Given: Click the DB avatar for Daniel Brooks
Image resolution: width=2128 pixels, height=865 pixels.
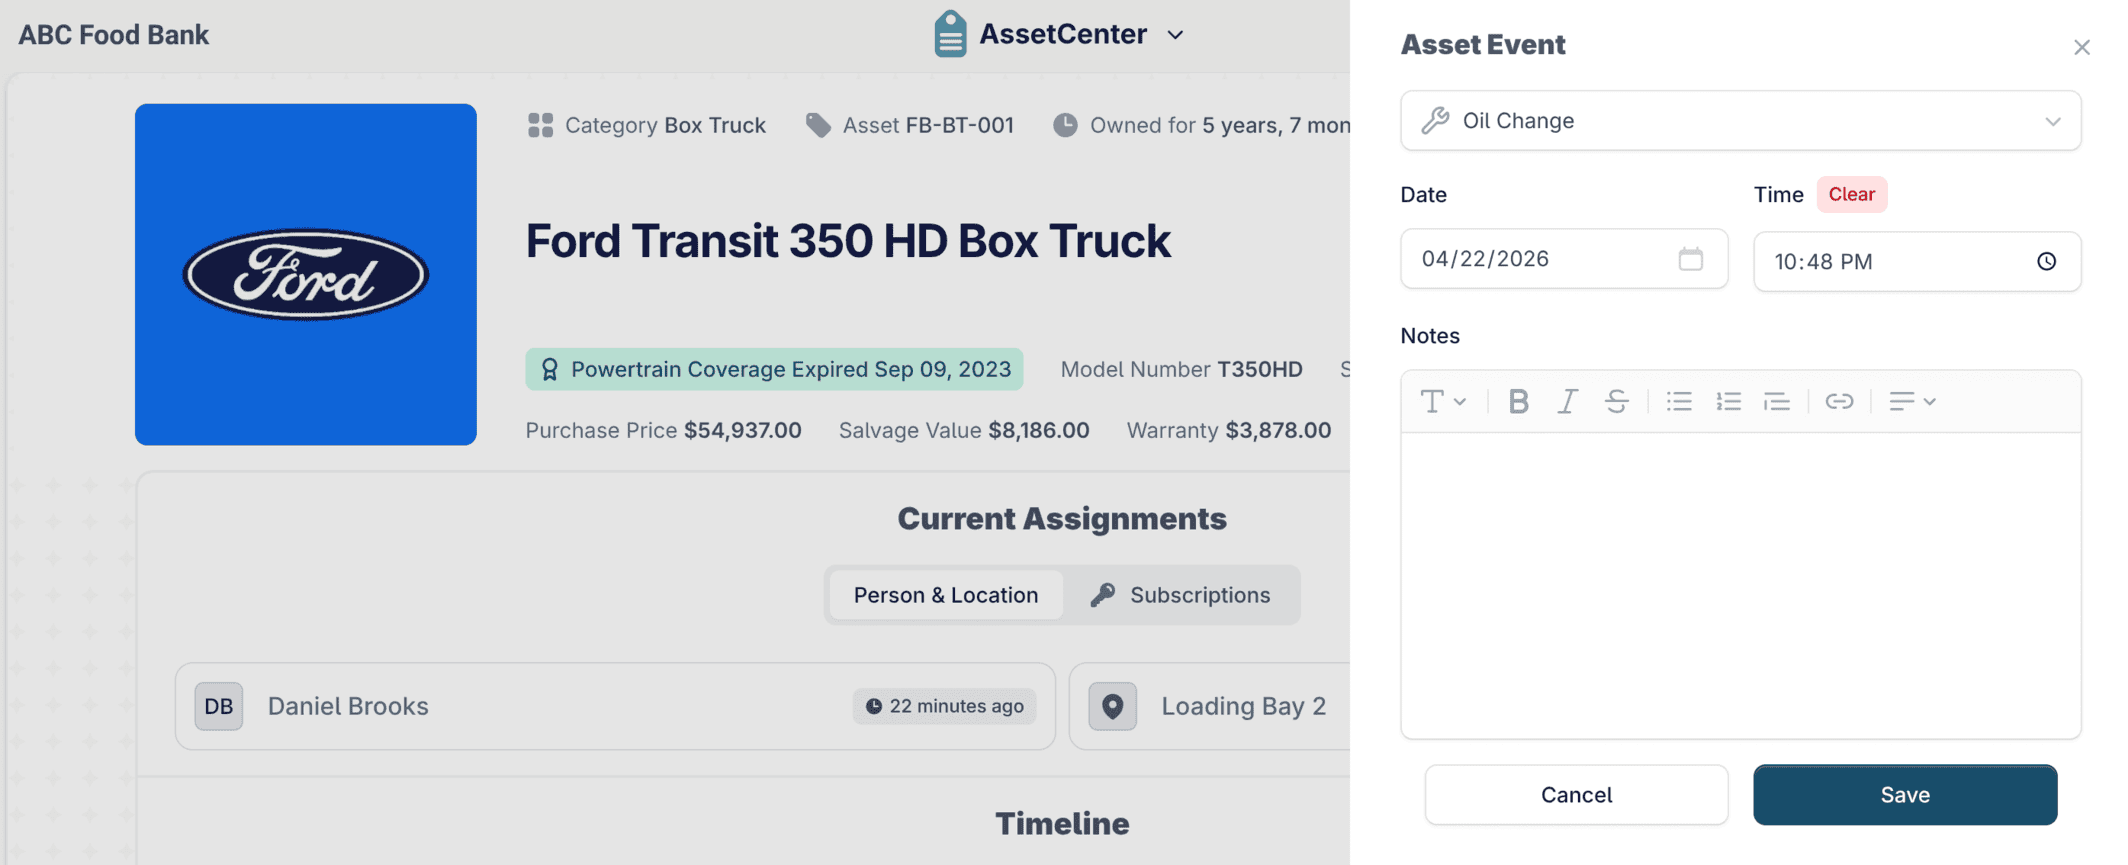Looking at the screenshot, I should click(x=219, y=706).
